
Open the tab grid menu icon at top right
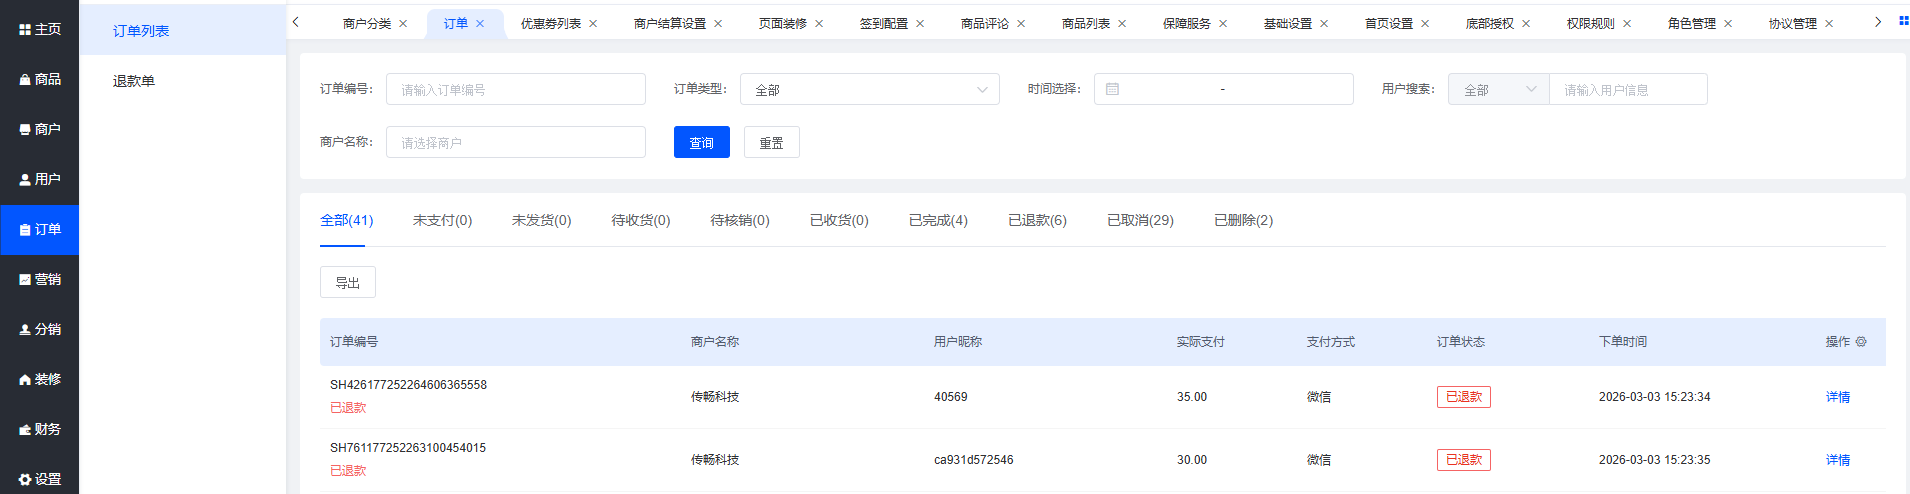(x=1903, y=21)
